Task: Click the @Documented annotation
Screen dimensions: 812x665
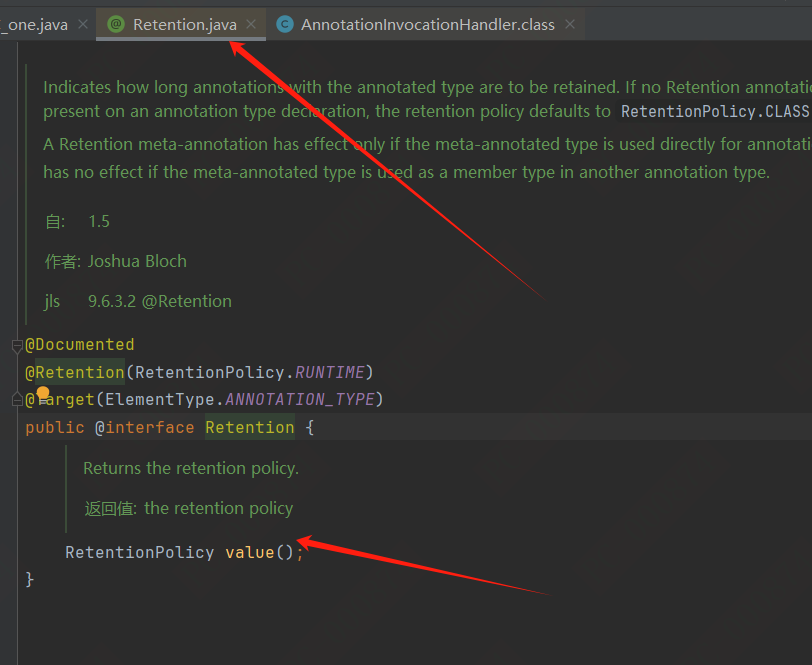Action: point(80,345)
